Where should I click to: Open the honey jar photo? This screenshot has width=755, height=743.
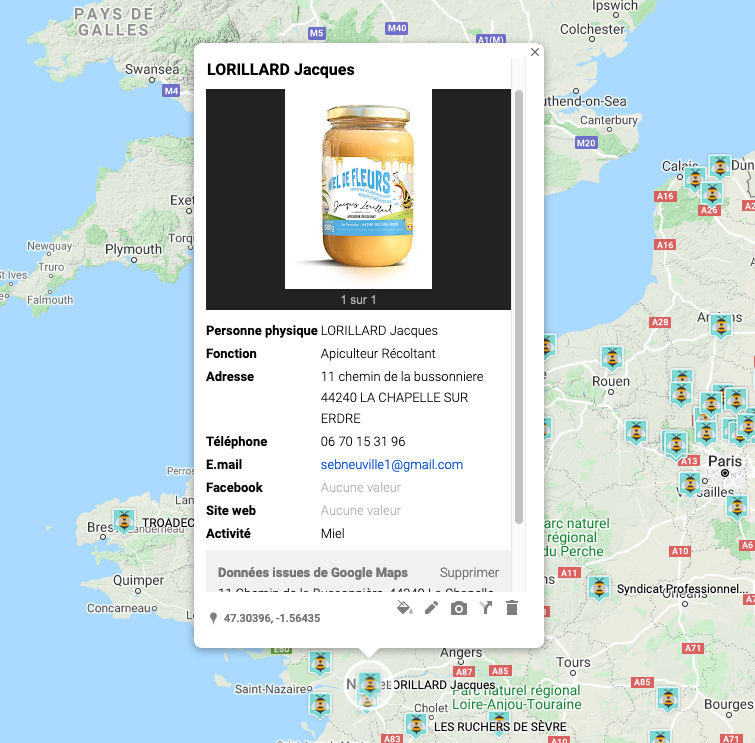tap(358, 189)
